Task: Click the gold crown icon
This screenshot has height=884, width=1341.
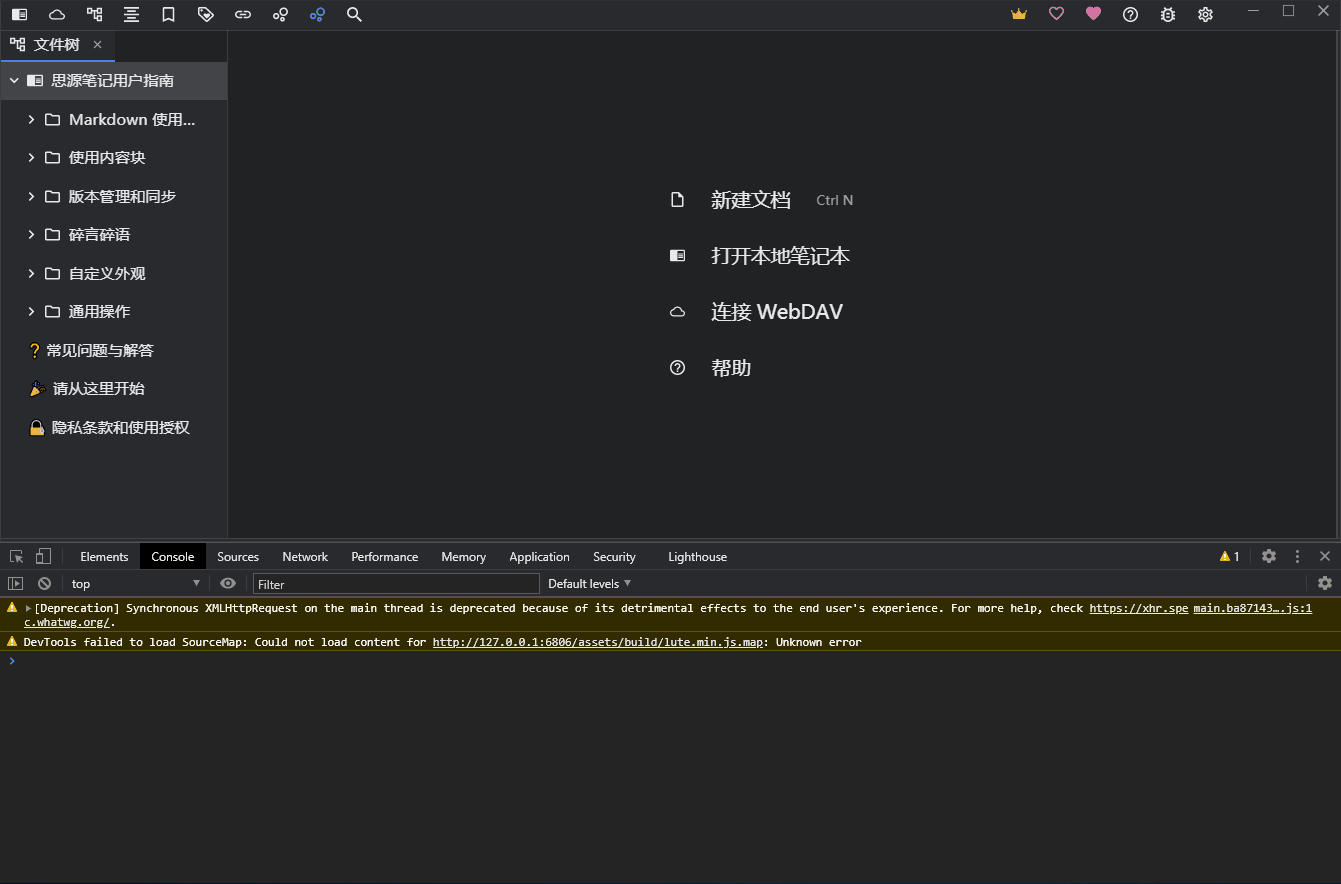Action: click(x=1019, y=15)
